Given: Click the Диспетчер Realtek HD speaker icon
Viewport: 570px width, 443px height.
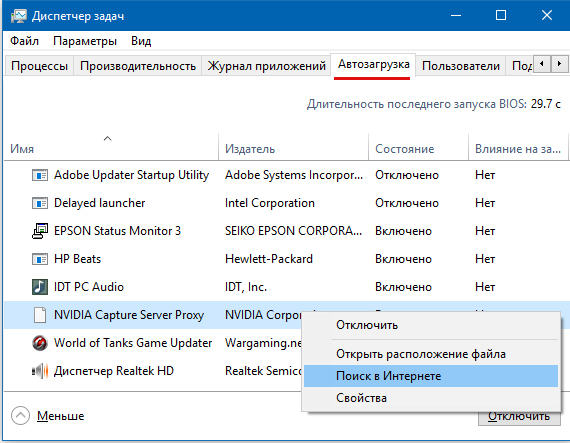Looking at the screenshot, I should coord(40,371).
